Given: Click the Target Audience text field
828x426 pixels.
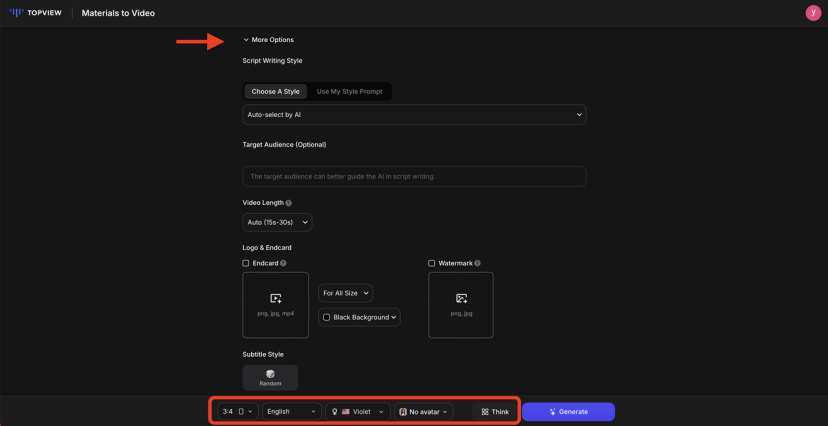Looking at the screenshot, I should [x=414, y=176].
